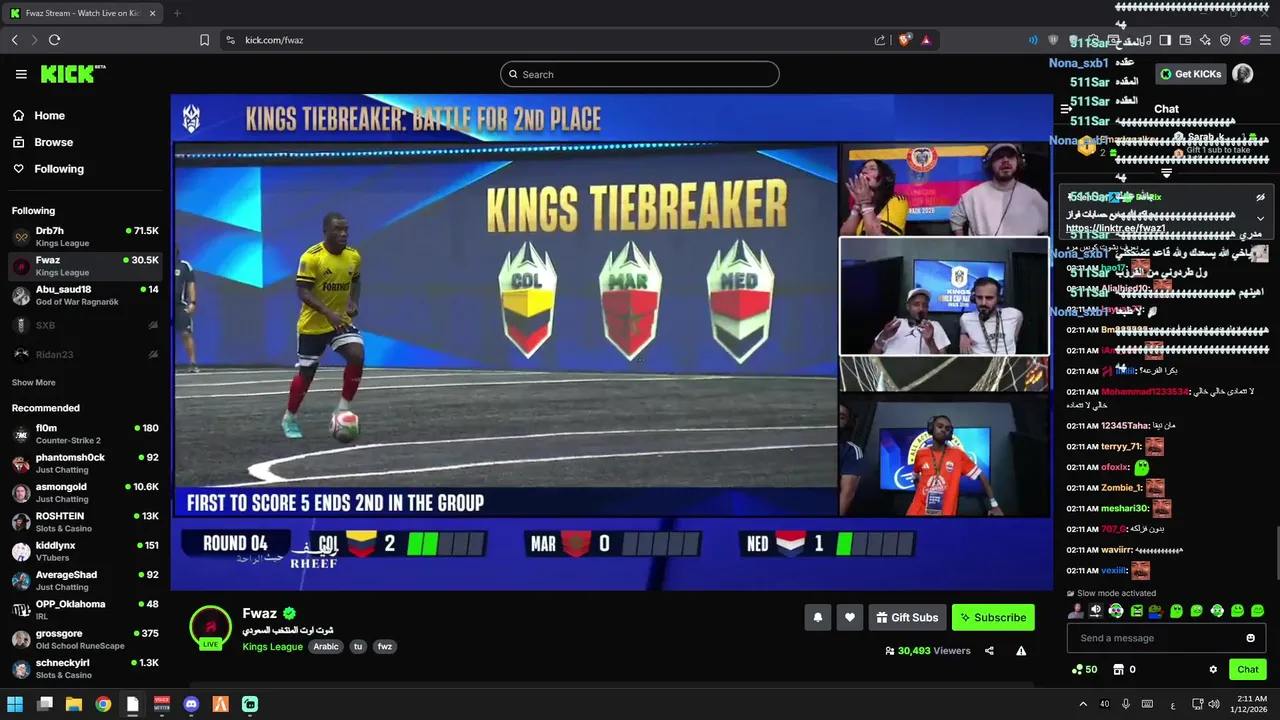Open the Drb7h channel from Following
This screenshot has width=1280, height=720.
click(x=85, y=237)
